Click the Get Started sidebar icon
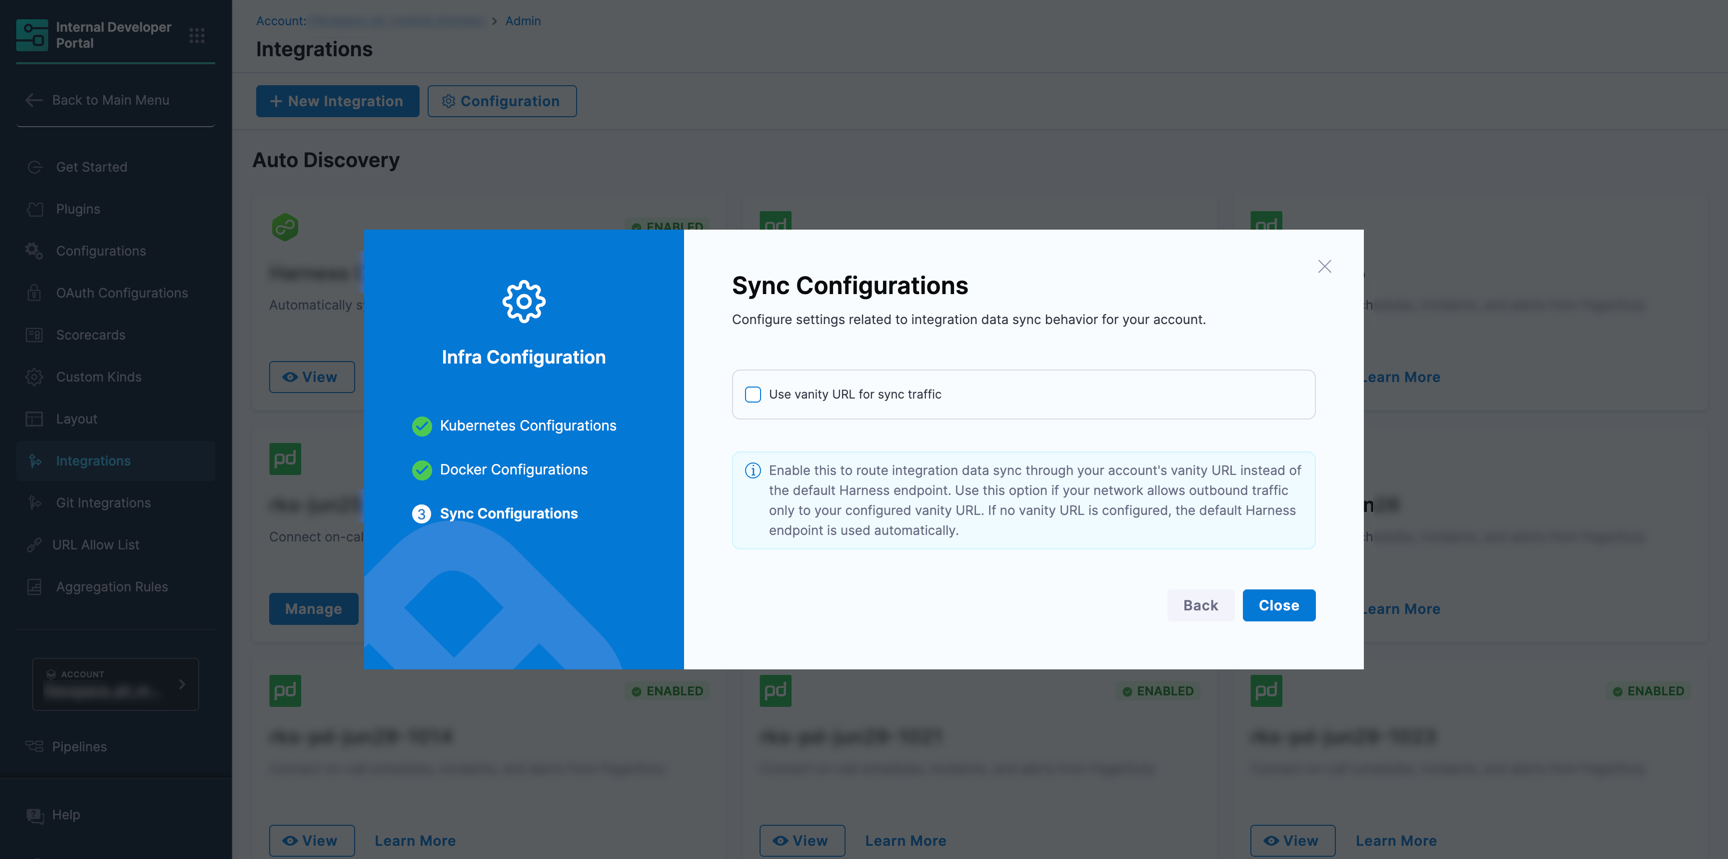This screenshot has width=1728, height=859. [x=35, y=167]
